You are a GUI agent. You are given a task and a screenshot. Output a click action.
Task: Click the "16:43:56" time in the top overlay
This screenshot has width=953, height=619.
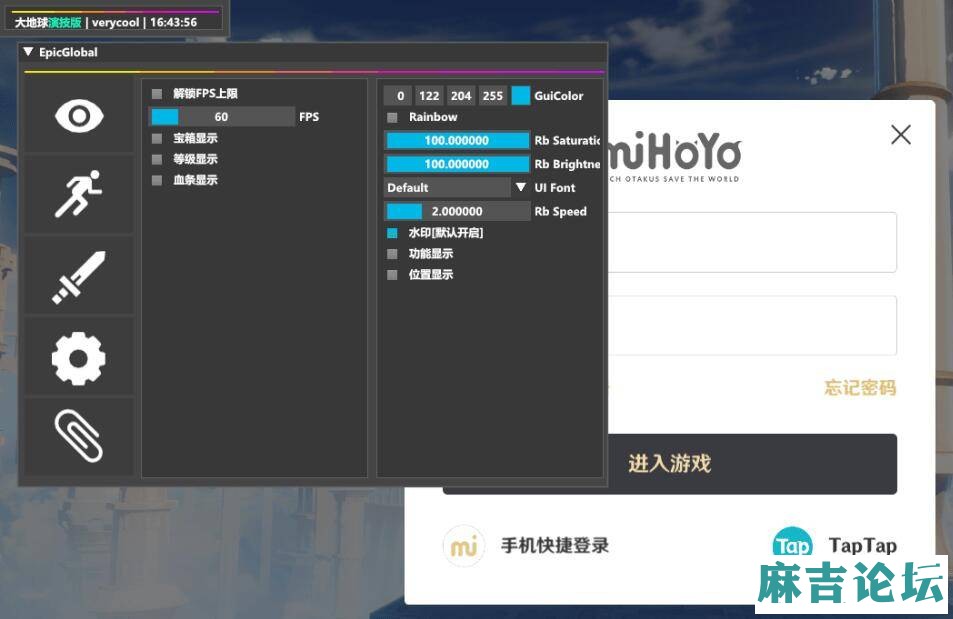173,22
